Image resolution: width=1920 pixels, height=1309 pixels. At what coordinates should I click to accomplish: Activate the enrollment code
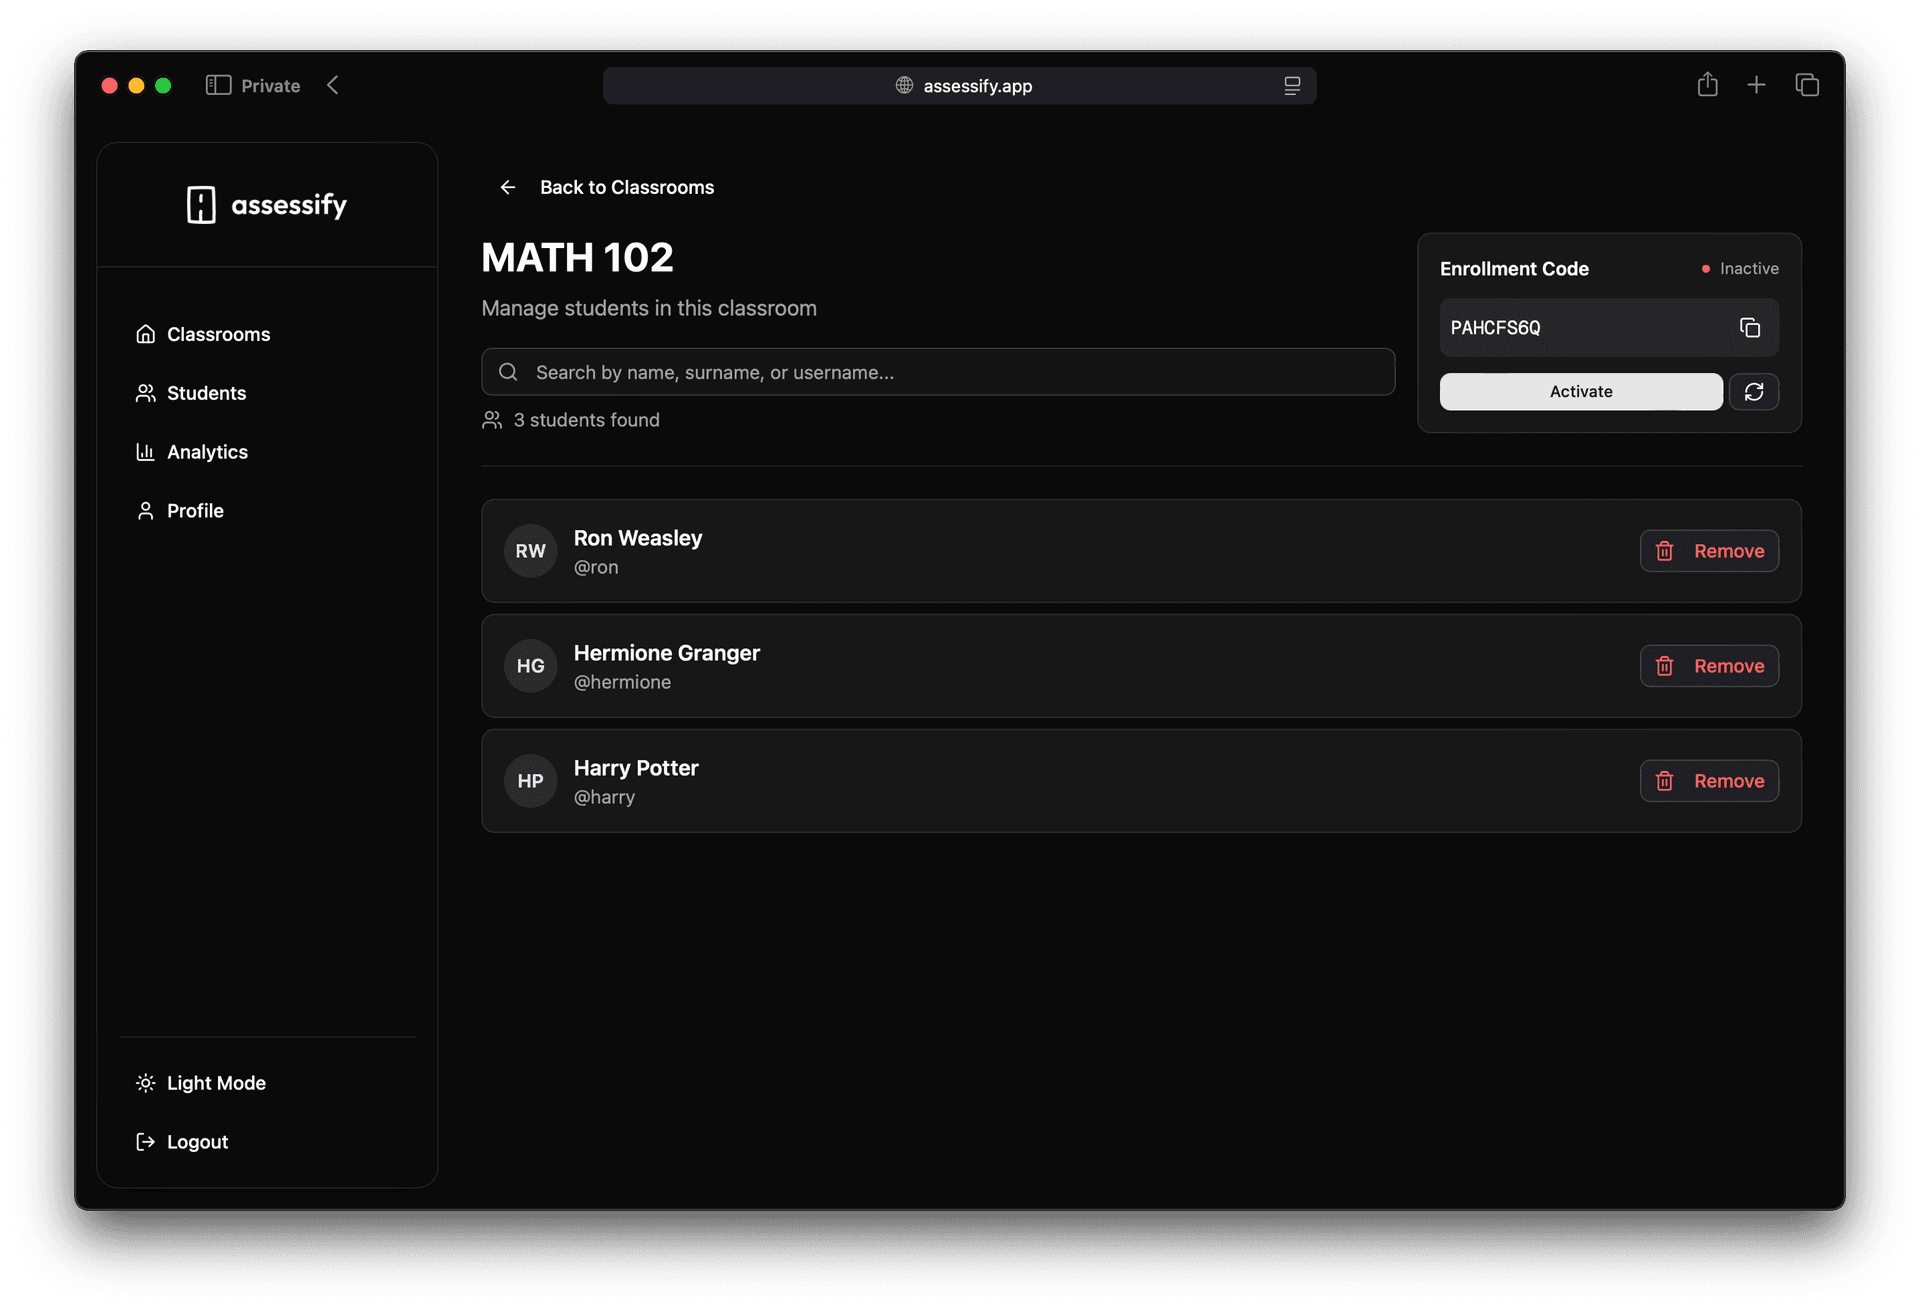1580,392
